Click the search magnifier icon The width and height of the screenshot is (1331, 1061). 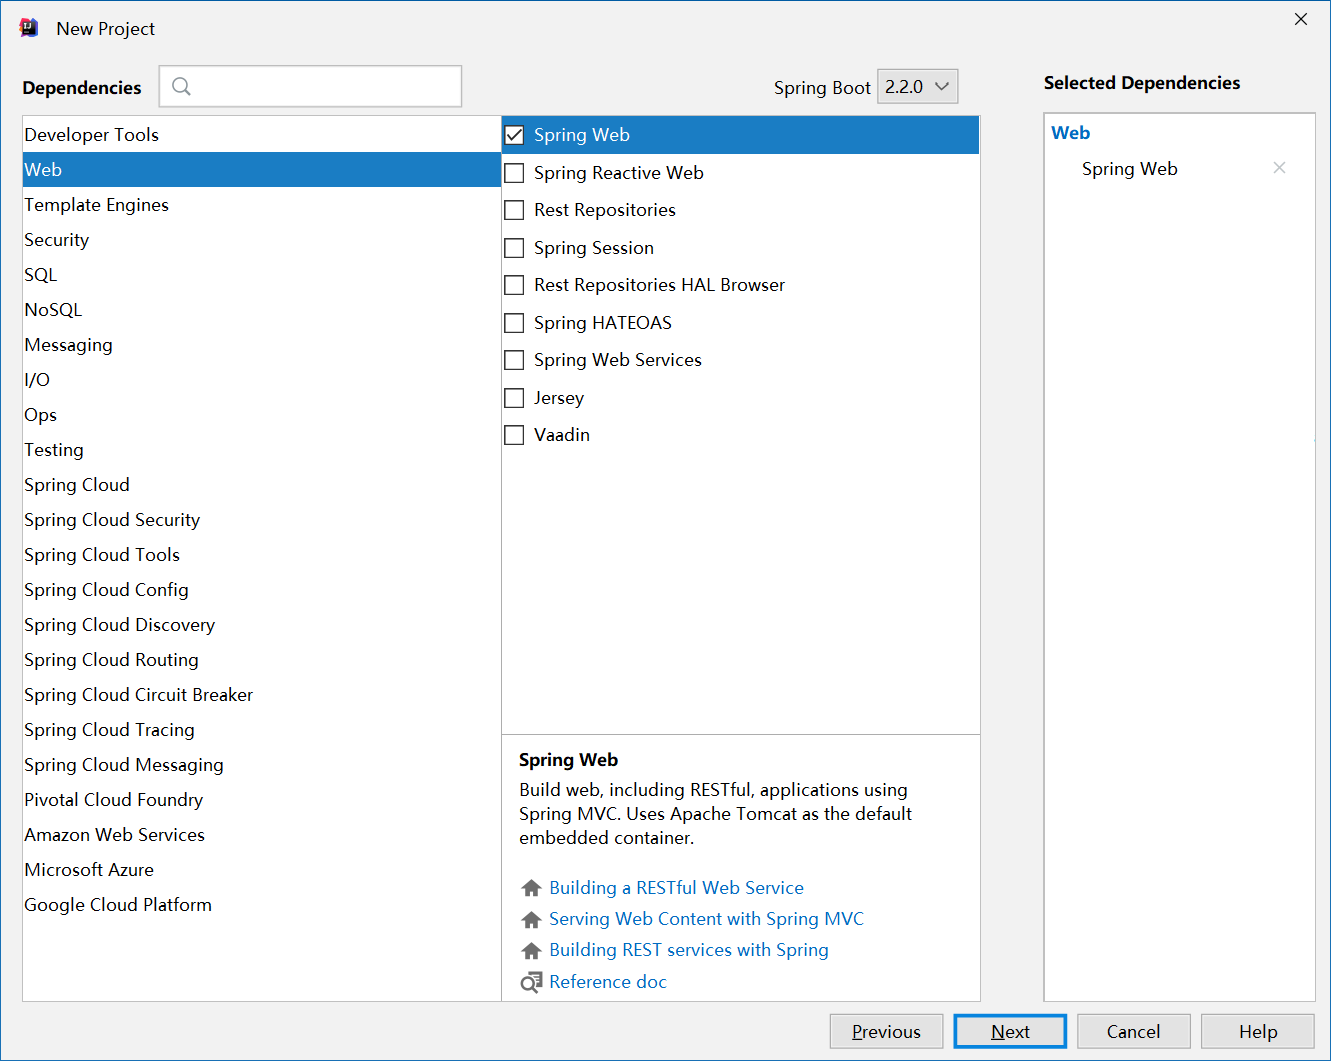pos(181,86)
